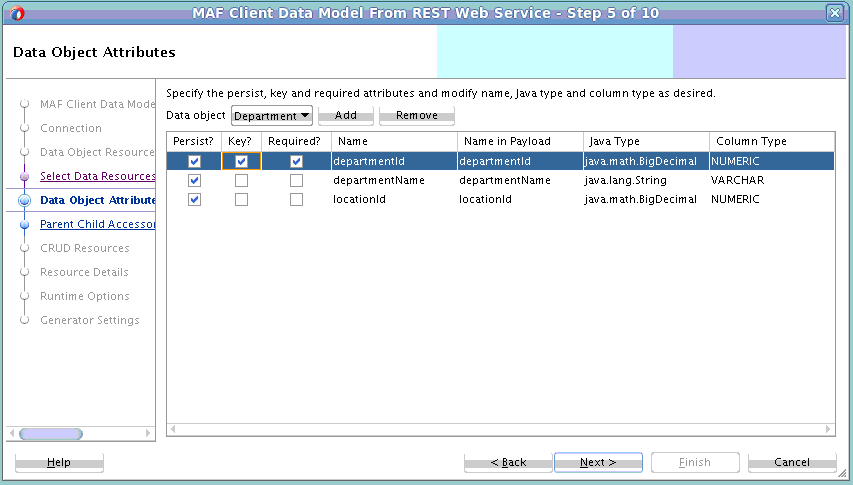Viewport: 853px width, 485px height.
Task: Select locationId Name cell
Action: coord(394,200)
